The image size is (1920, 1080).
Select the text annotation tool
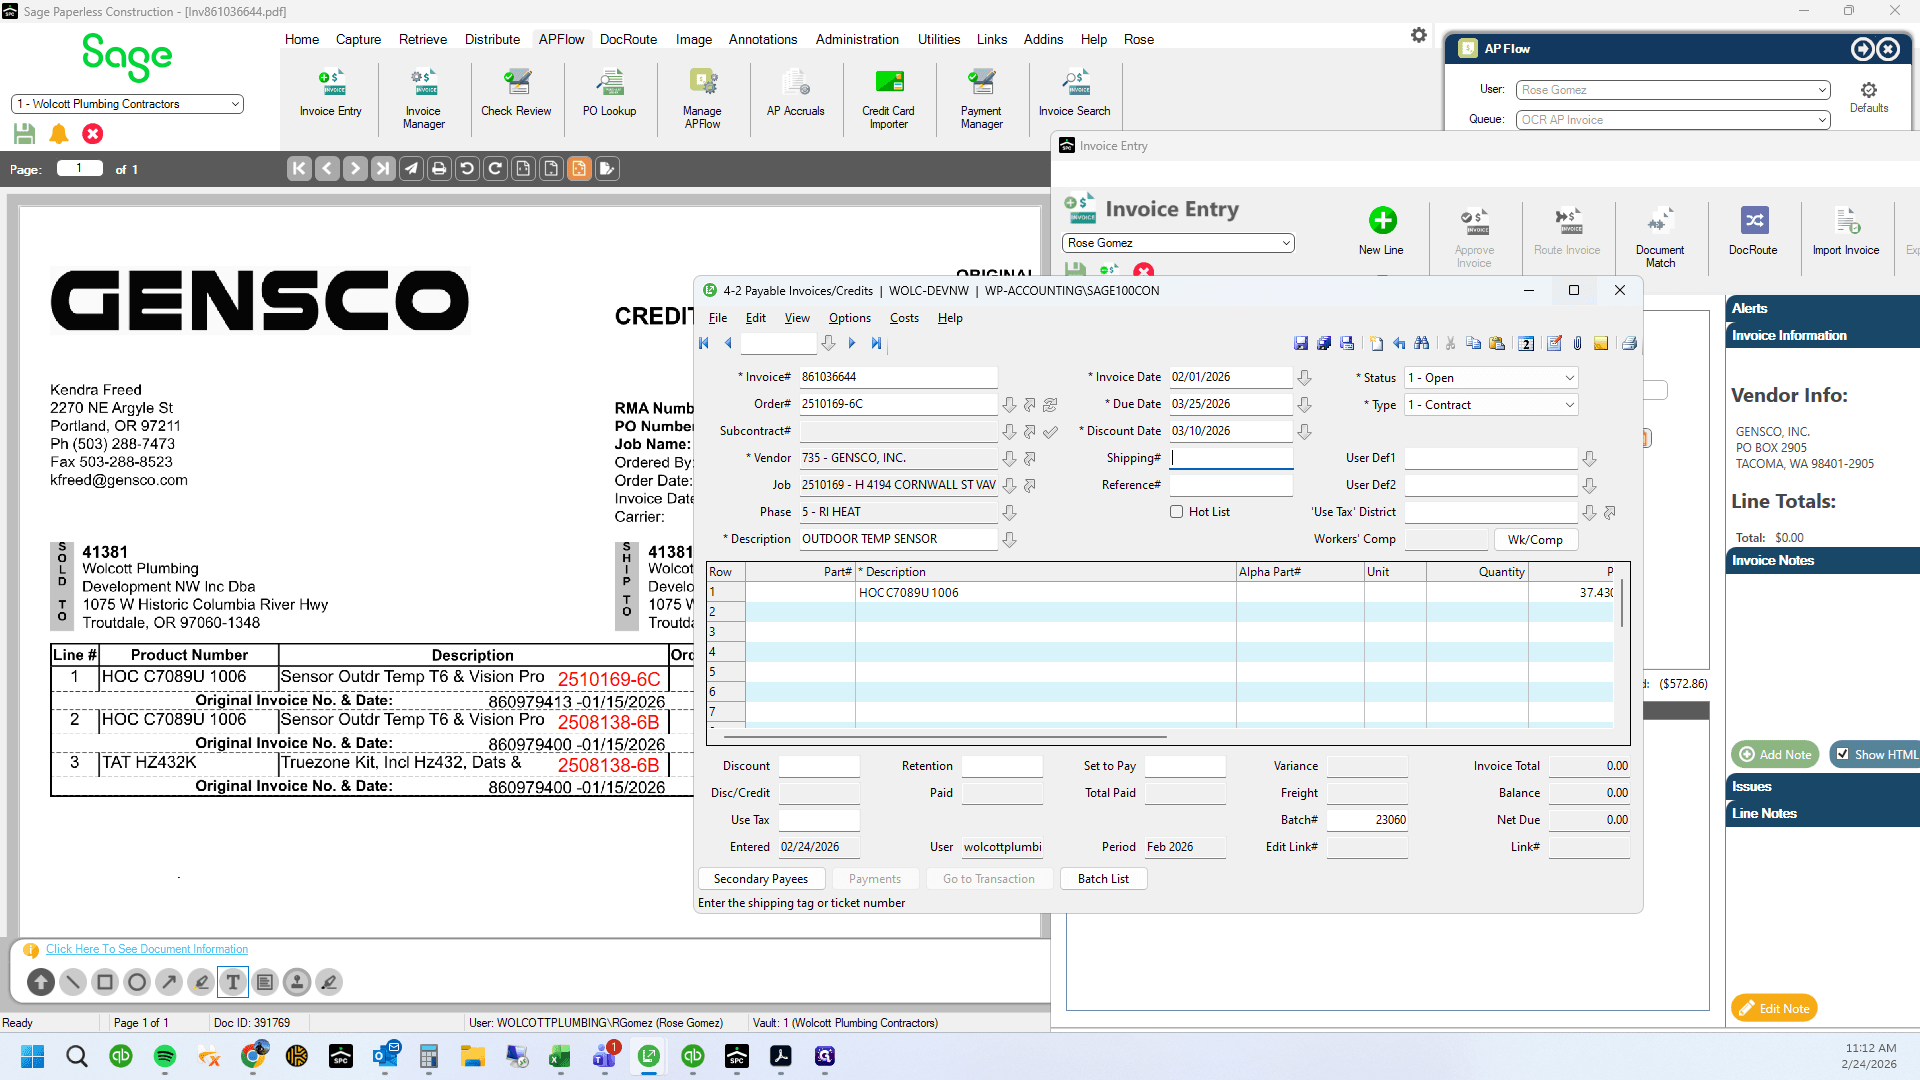click(233, 982)
